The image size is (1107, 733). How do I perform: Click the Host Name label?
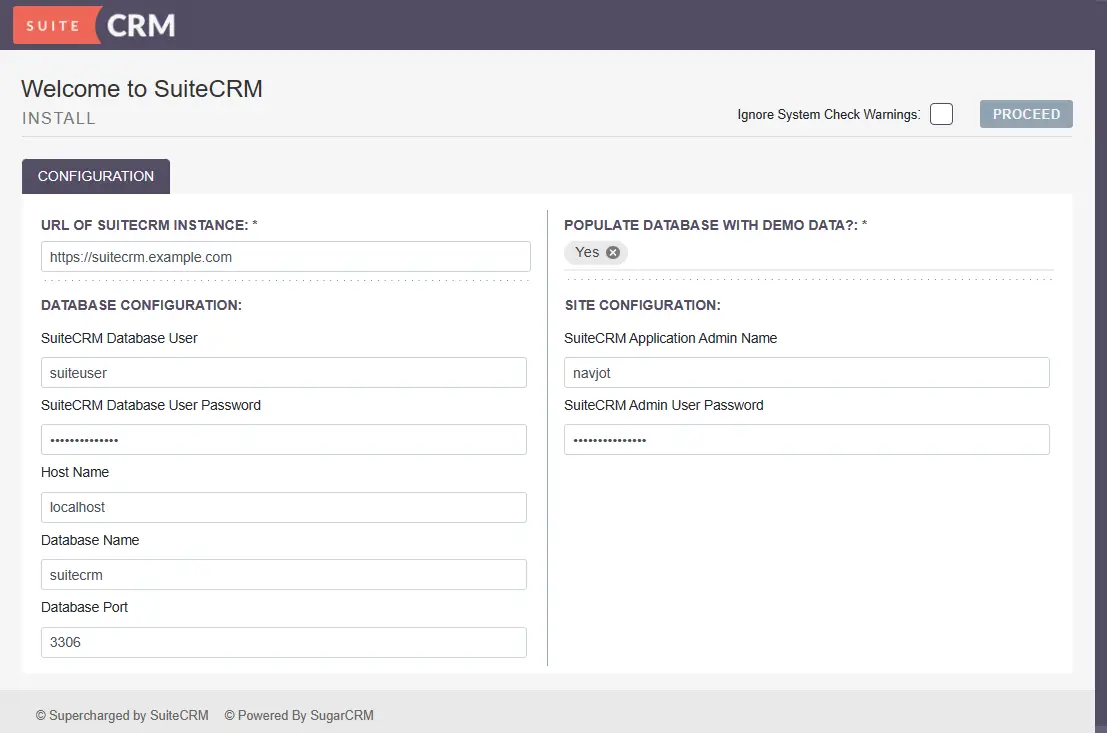[75, 472]
